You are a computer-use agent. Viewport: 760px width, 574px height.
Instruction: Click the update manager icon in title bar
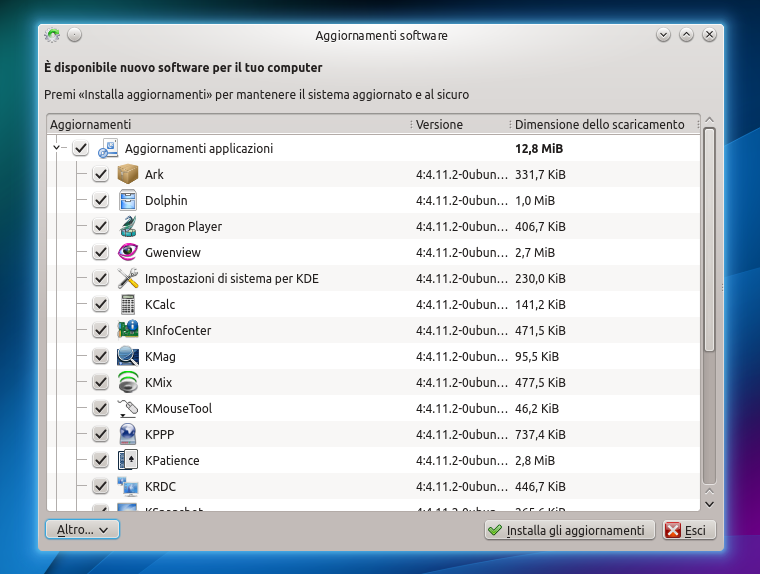52,35
